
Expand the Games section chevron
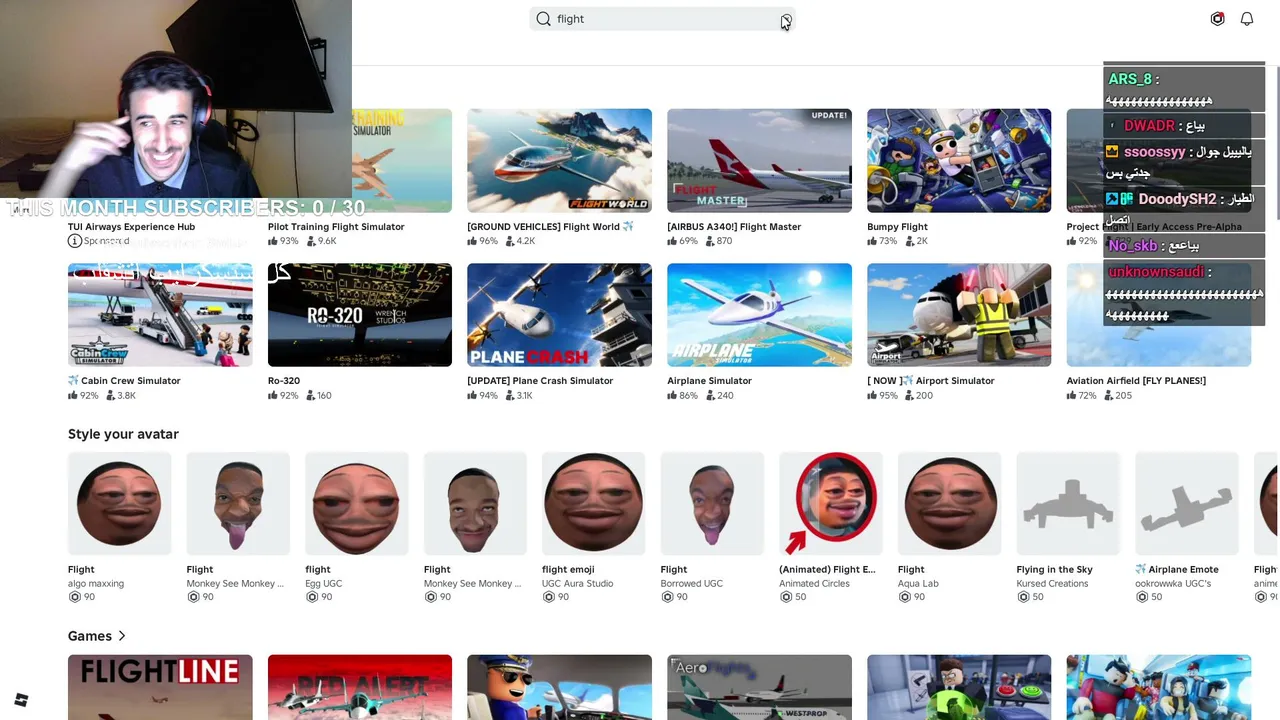[122, 636]
